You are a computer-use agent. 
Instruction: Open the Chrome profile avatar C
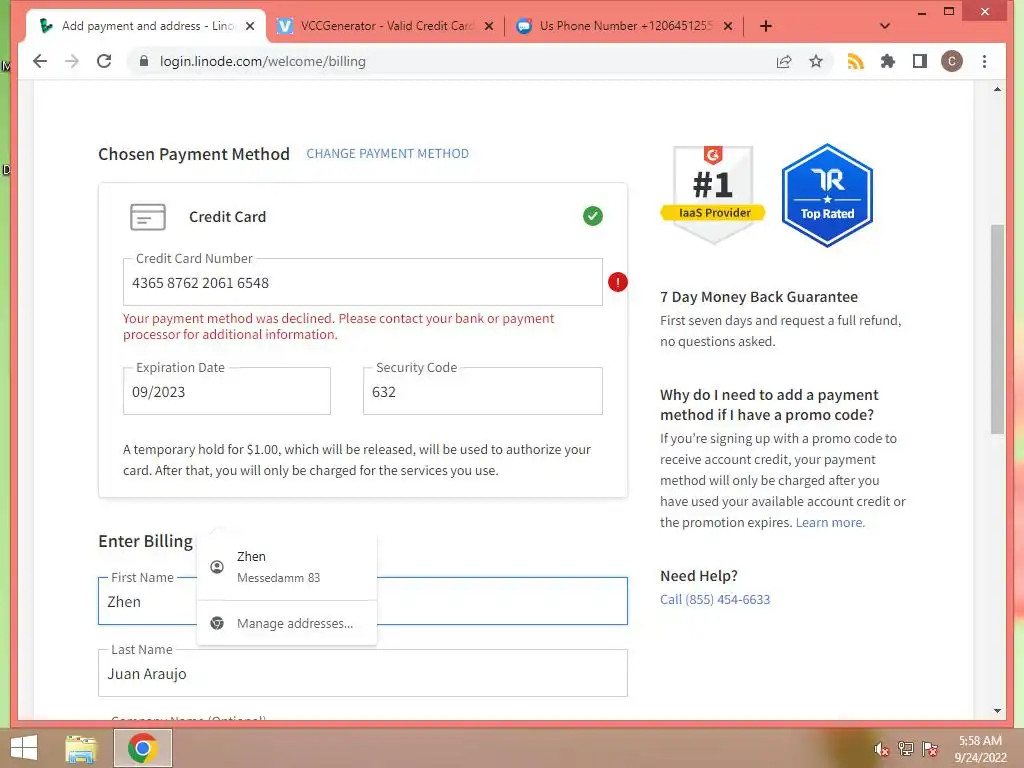(952, 61)
